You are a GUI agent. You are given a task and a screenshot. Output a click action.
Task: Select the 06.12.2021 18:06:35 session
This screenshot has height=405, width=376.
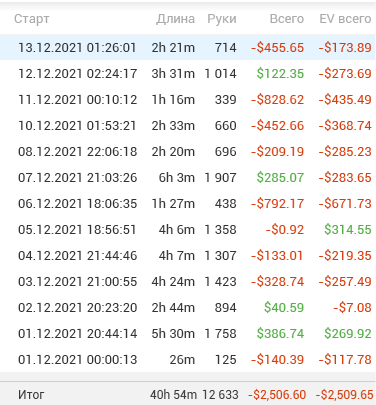point(188,203)
